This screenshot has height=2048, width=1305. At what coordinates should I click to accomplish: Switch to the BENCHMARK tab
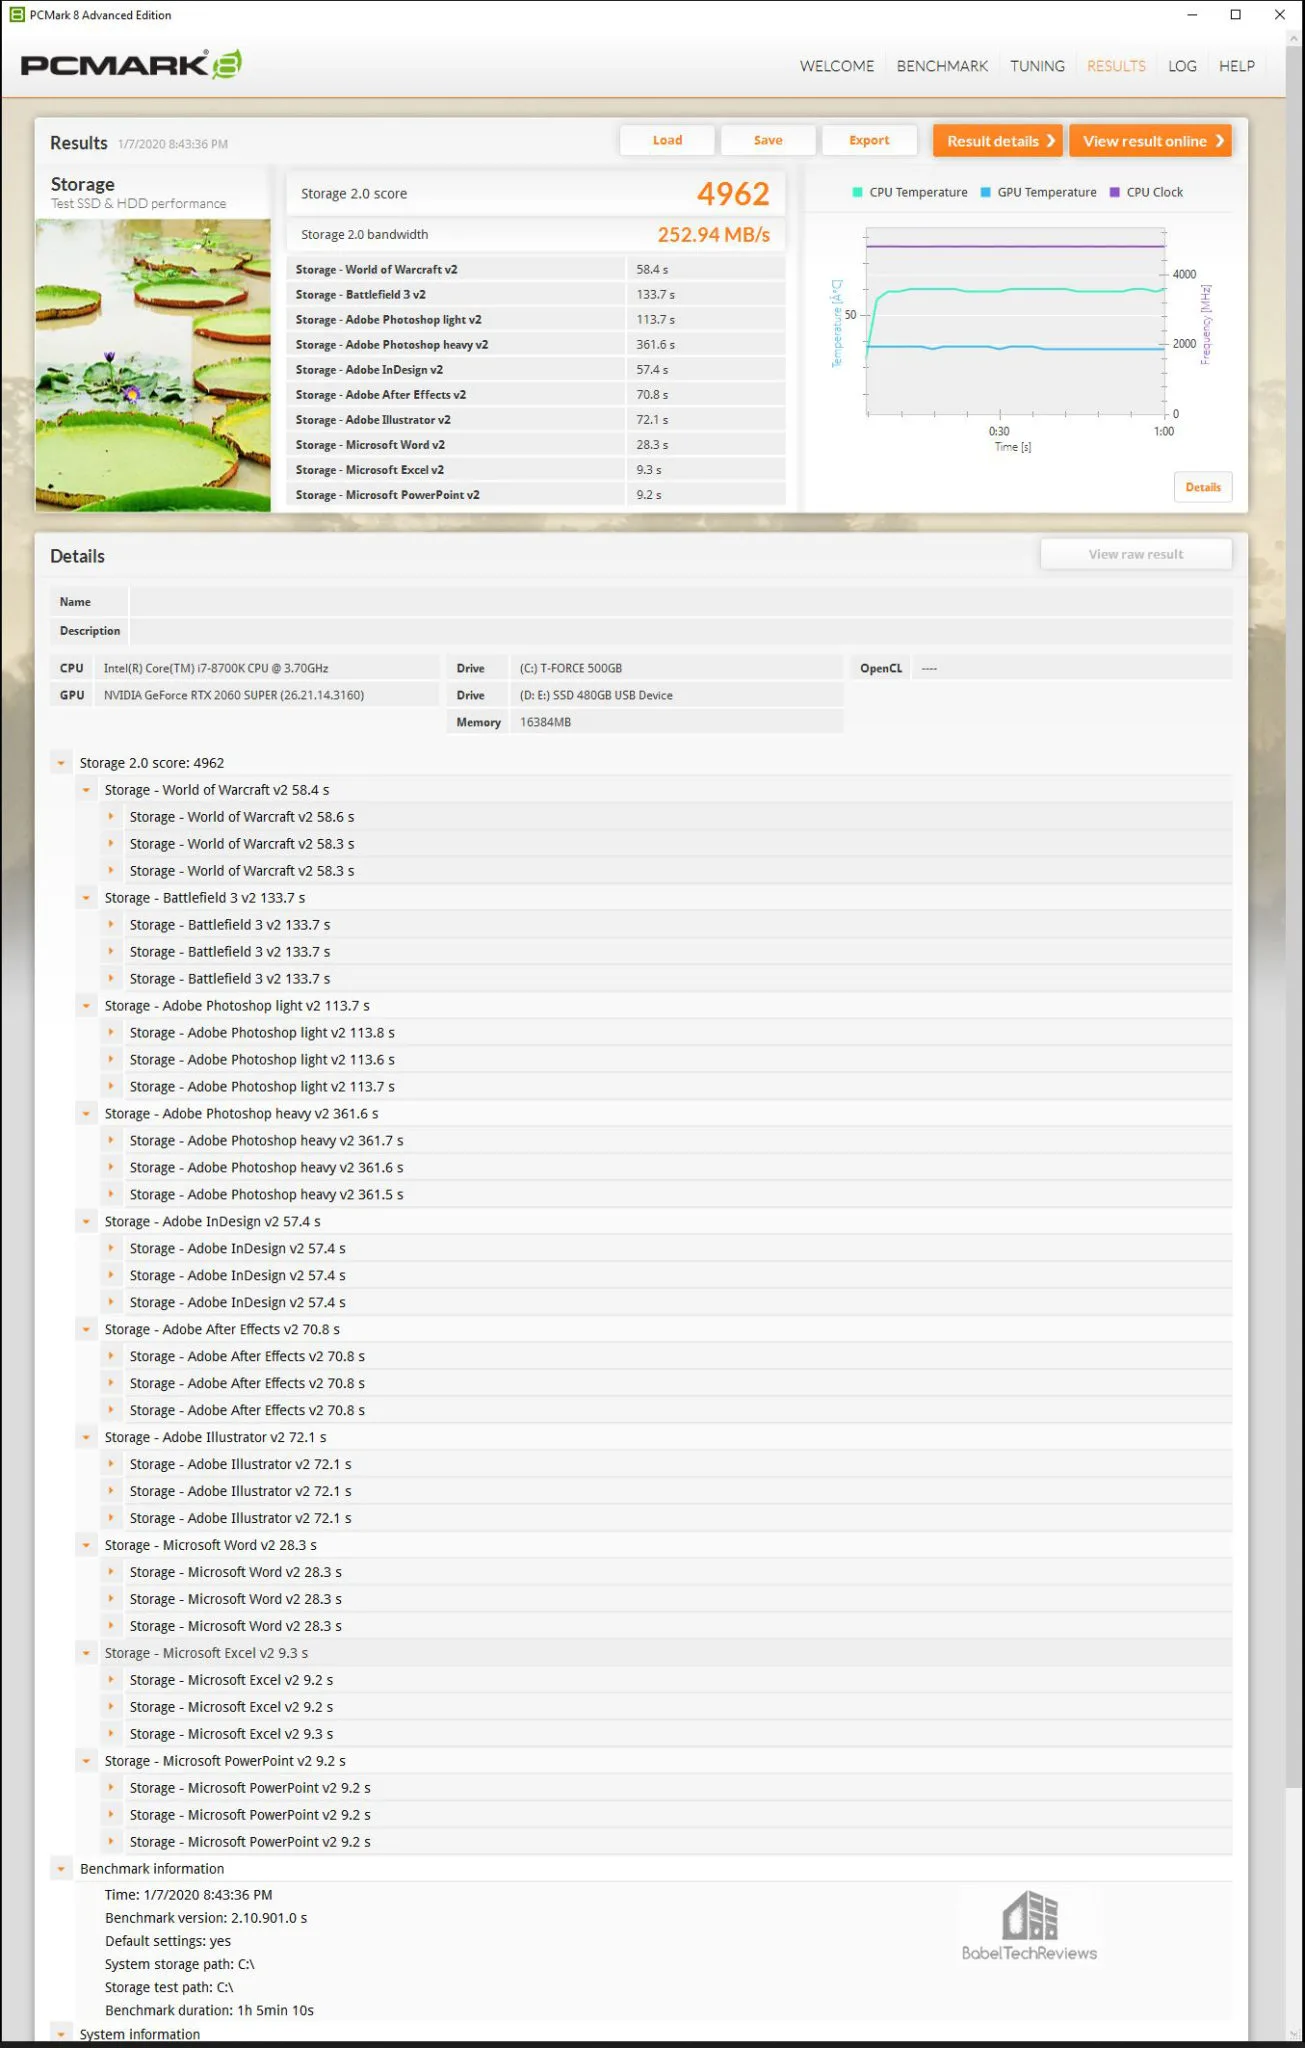point(942,66)
